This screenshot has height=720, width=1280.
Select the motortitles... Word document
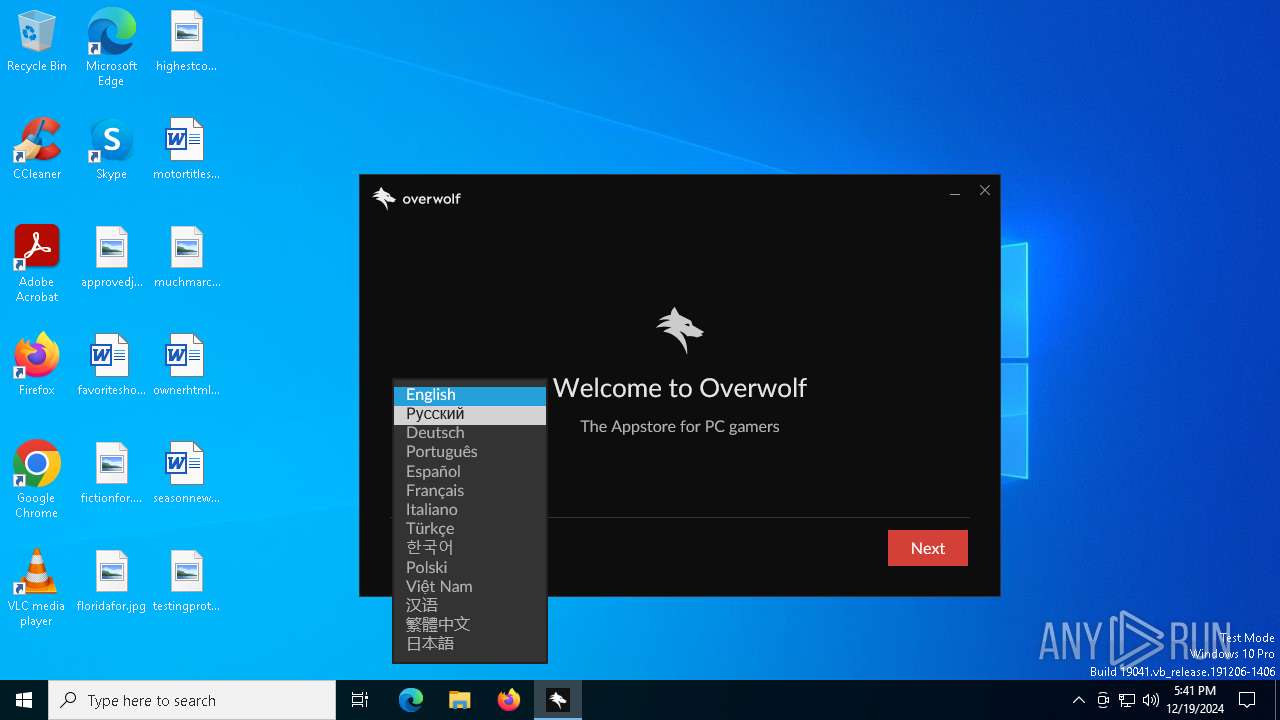tap(186, 150)
